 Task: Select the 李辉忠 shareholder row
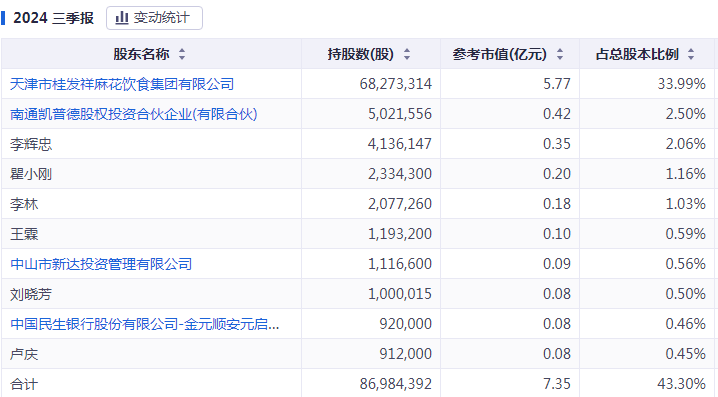[358, 144]
